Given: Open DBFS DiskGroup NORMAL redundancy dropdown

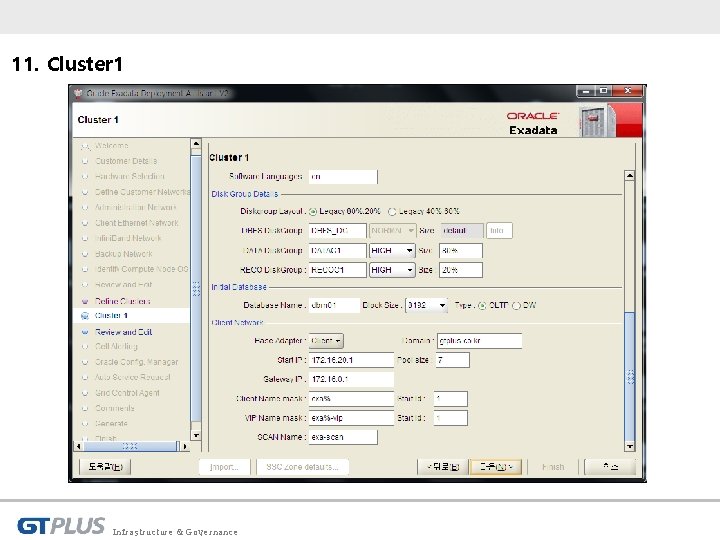Looking at the screenshot, I should coord(392,231).
